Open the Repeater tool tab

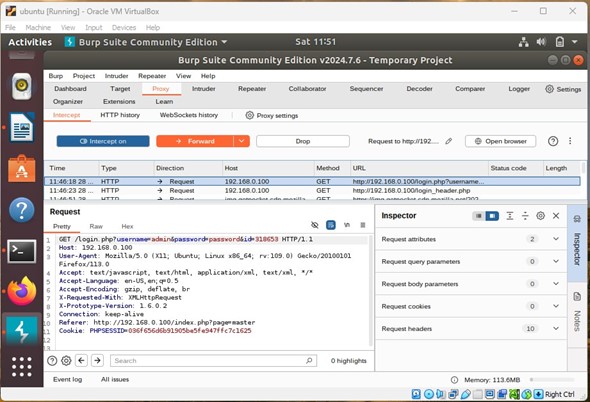[252, 89]
